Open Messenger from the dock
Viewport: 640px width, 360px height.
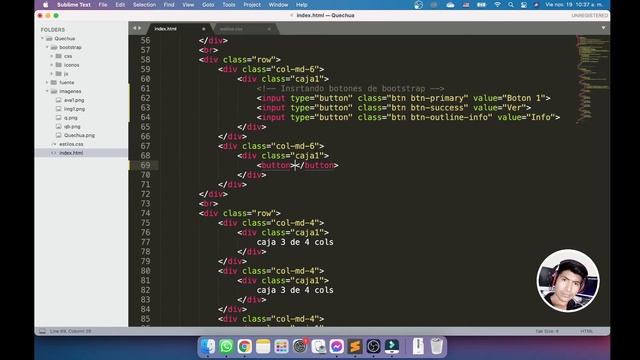[336, 347]
